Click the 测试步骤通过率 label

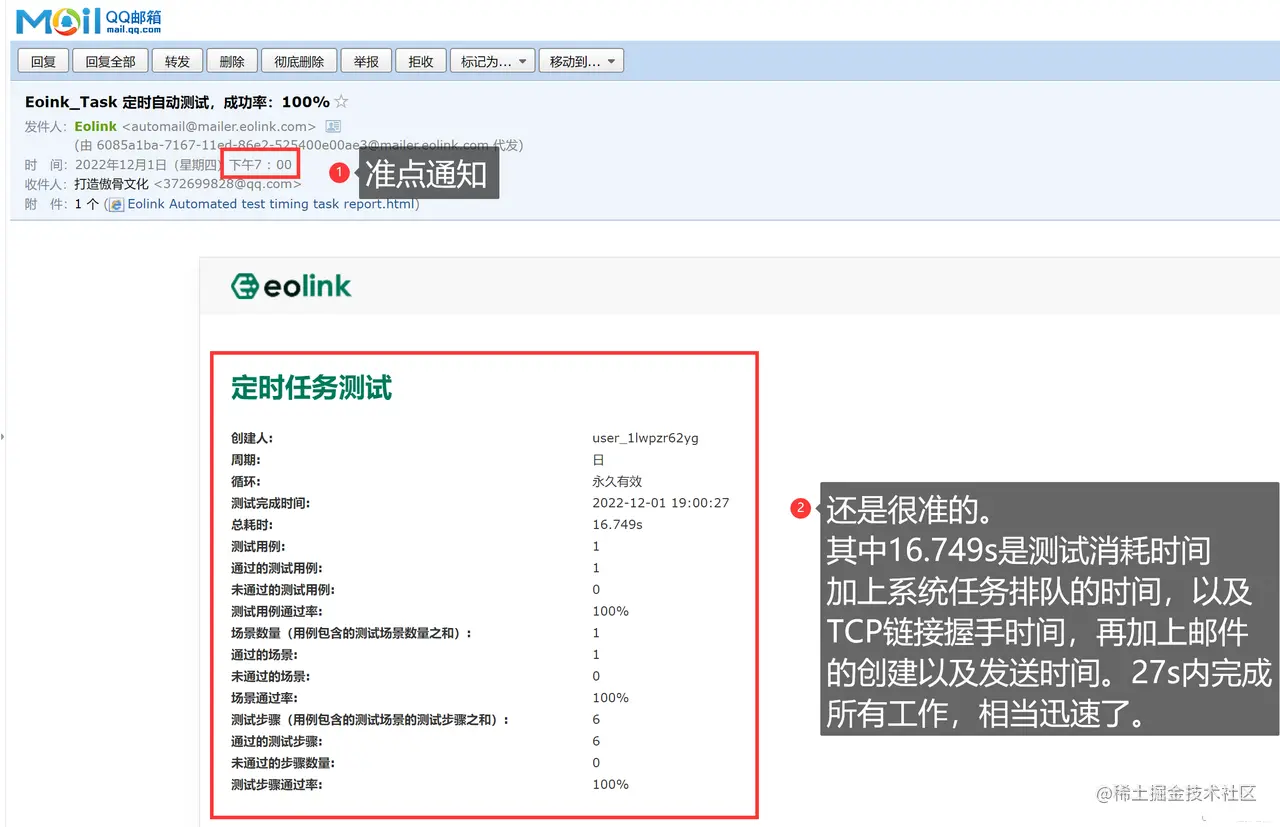(x=276, y=785)
